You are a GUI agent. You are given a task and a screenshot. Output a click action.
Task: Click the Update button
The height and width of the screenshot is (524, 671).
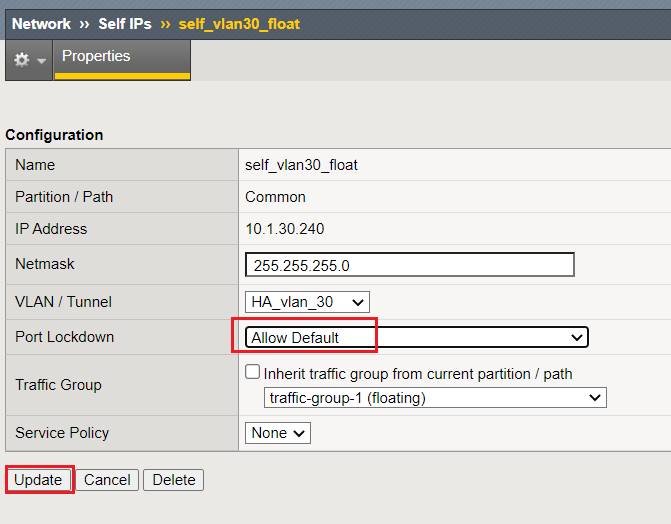click(38, 480)
